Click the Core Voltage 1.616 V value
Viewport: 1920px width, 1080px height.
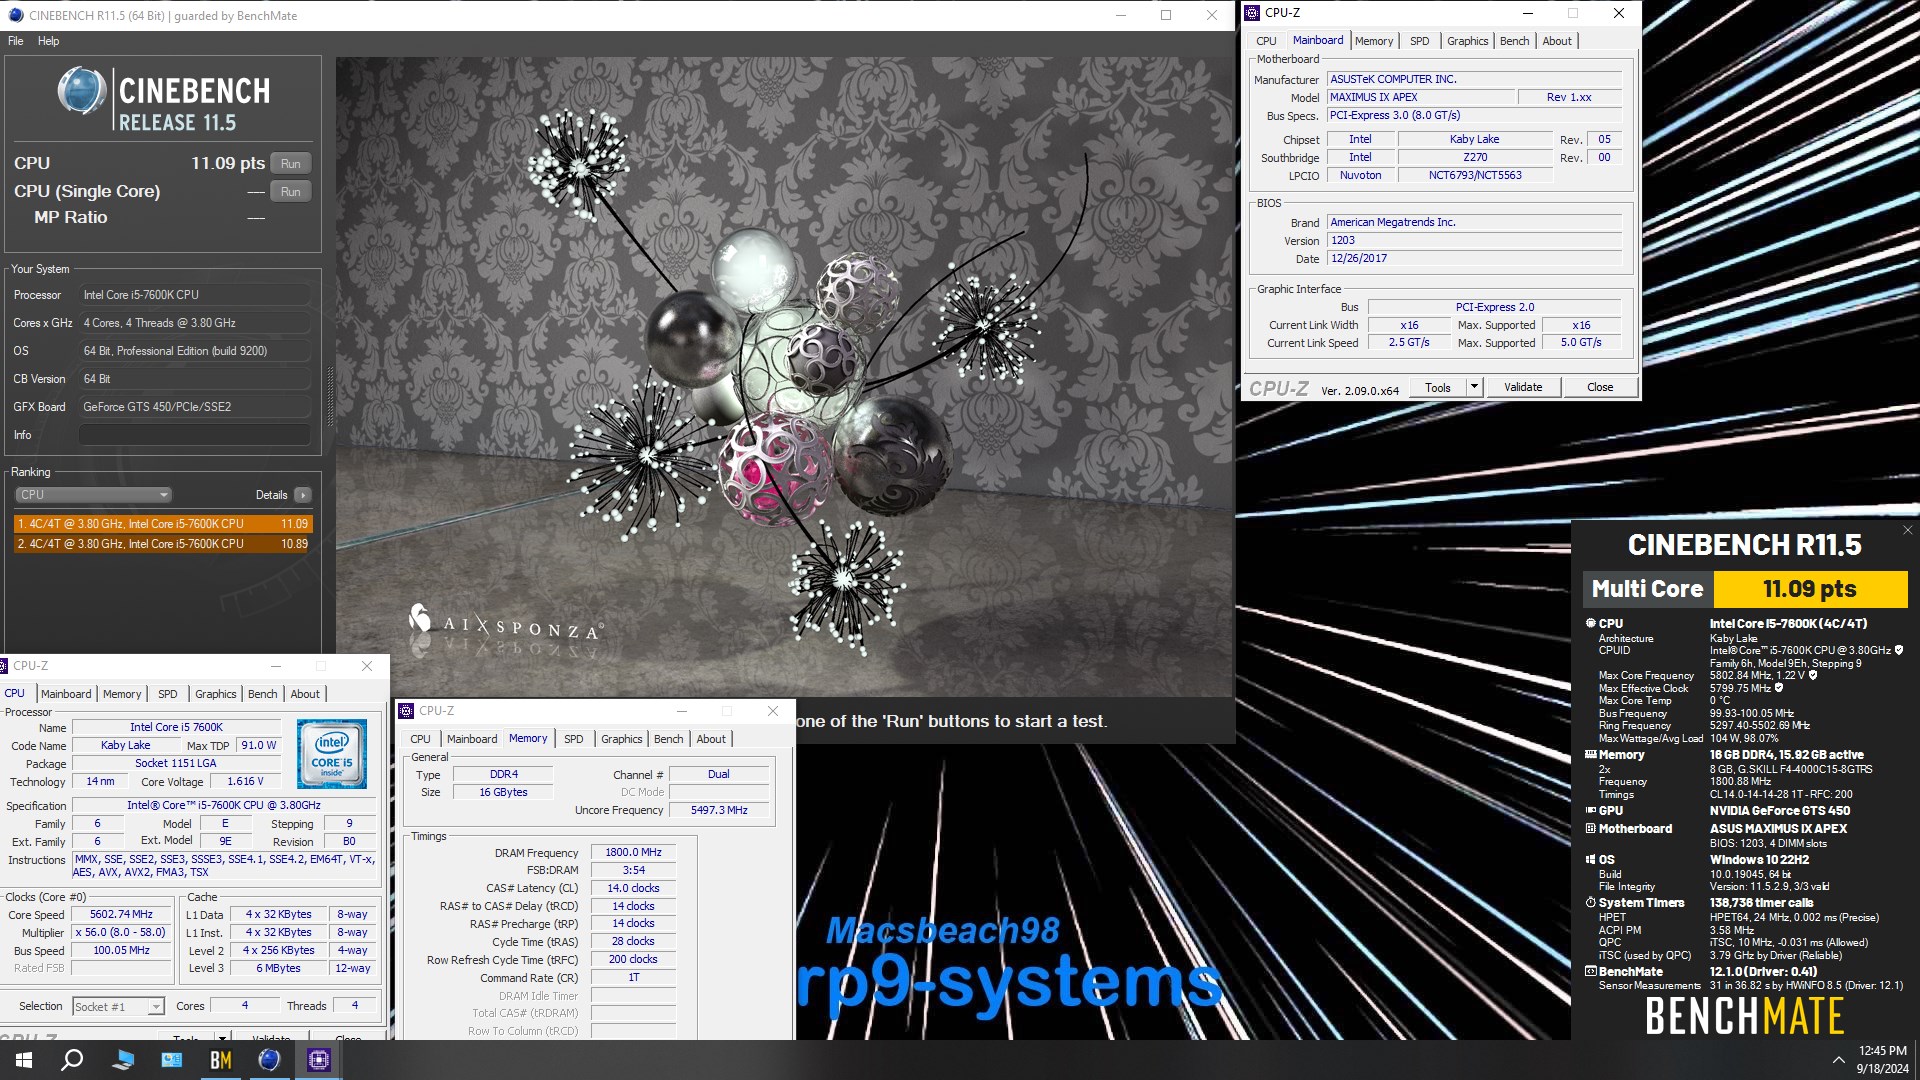245,782
